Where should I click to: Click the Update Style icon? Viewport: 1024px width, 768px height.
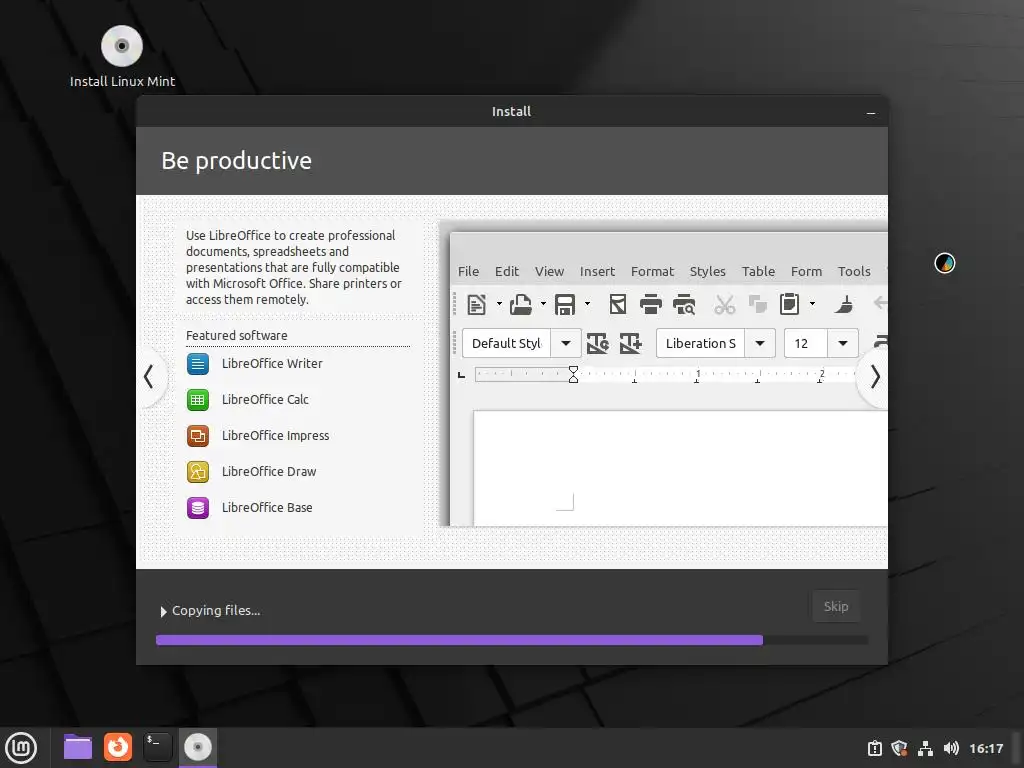click(598, 344)
